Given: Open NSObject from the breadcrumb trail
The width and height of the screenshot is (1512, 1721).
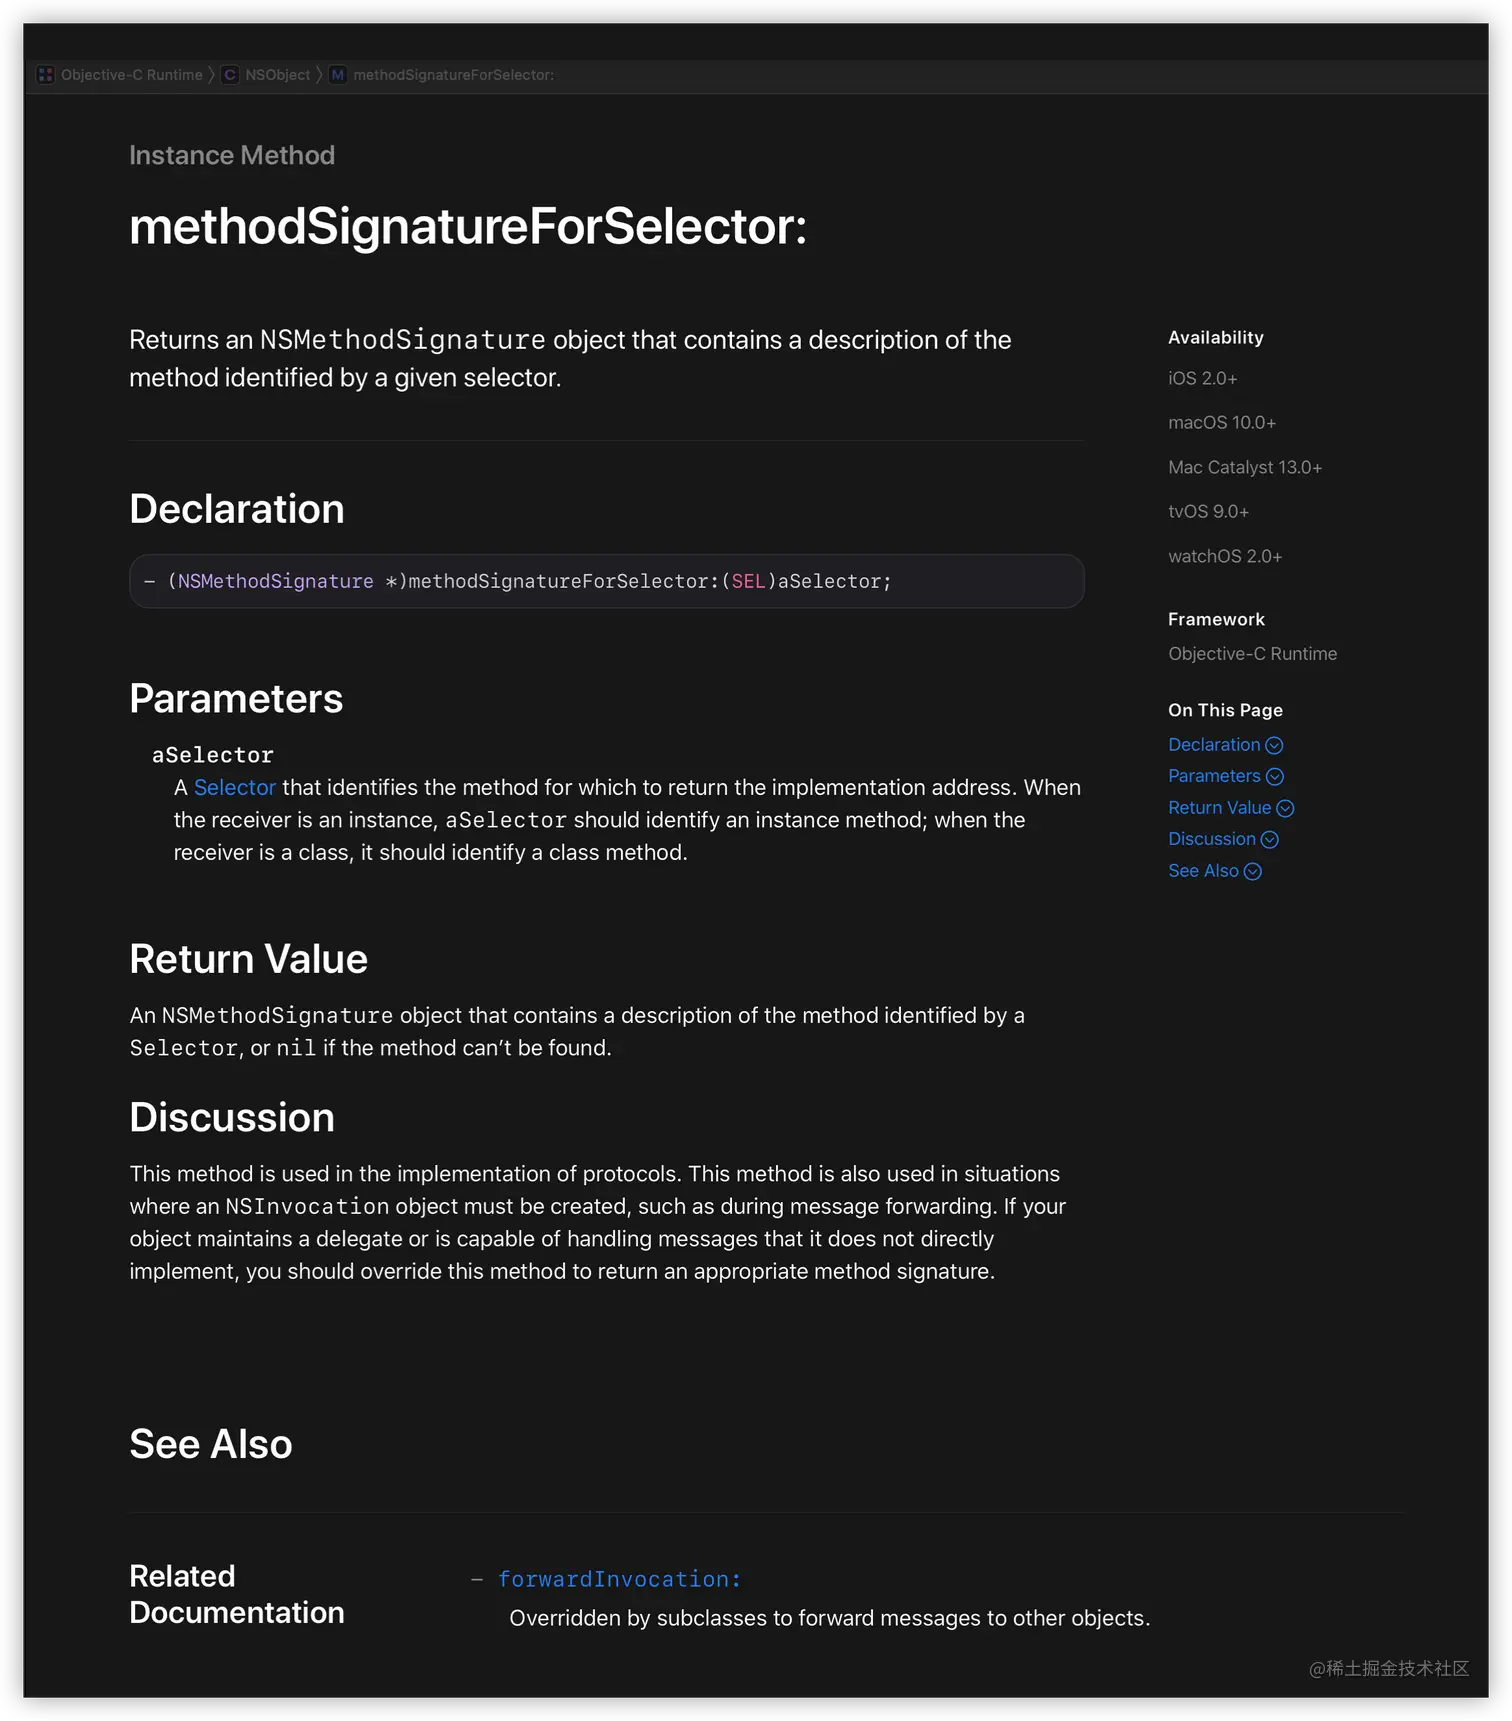Looking at the screenshot, I should pyautogui.click(x=276, y=74).
